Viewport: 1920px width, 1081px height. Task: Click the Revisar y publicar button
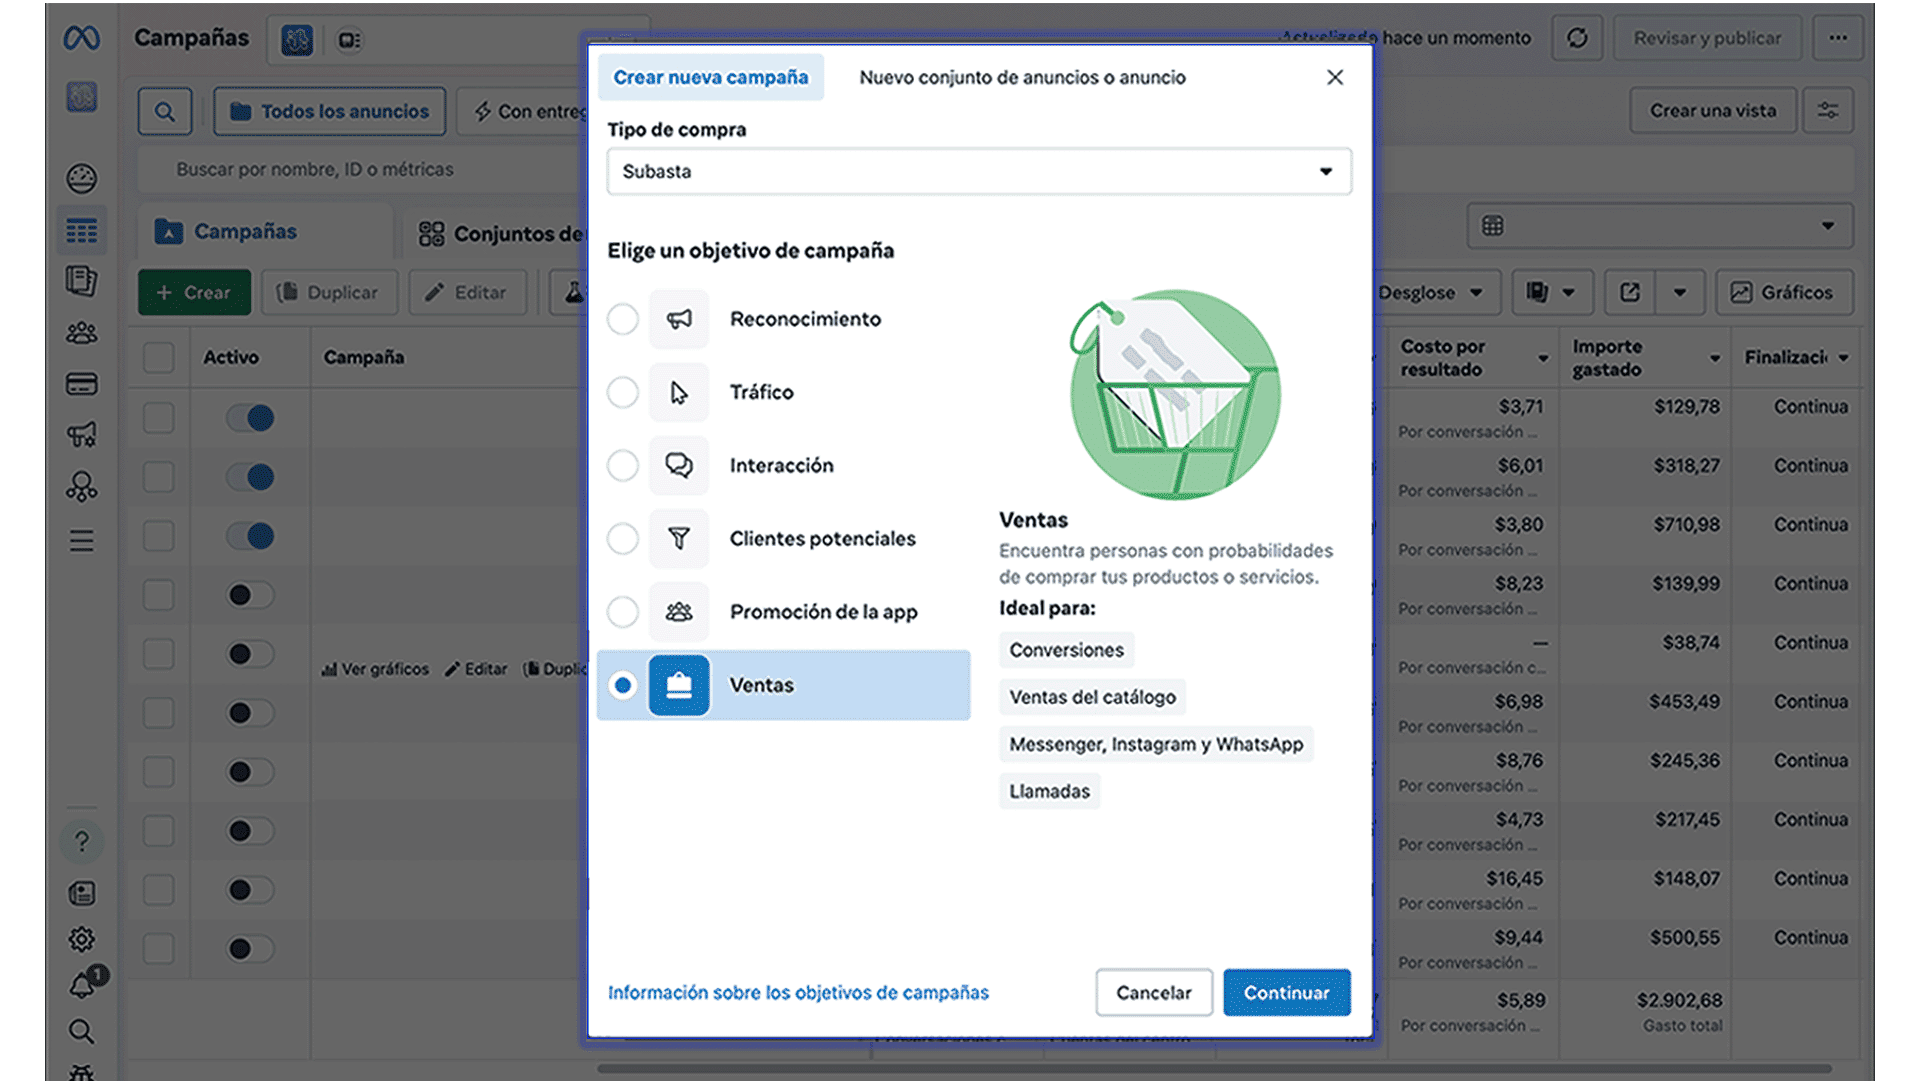(1707, 38)
